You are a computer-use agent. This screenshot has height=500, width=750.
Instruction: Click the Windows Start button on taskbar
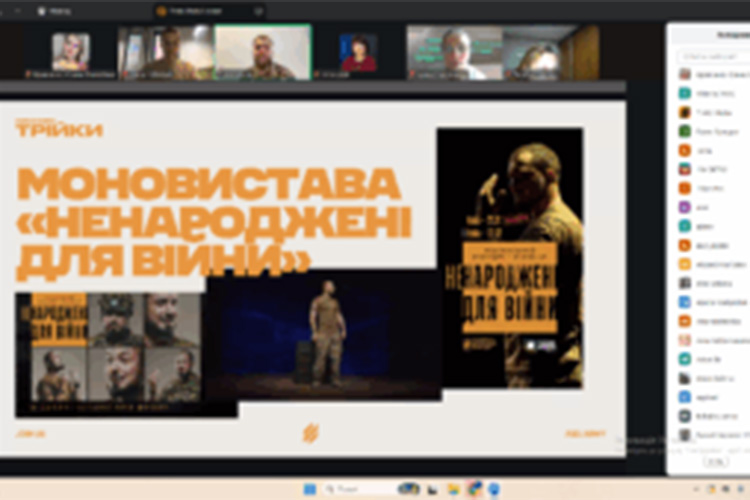[309, 489]
